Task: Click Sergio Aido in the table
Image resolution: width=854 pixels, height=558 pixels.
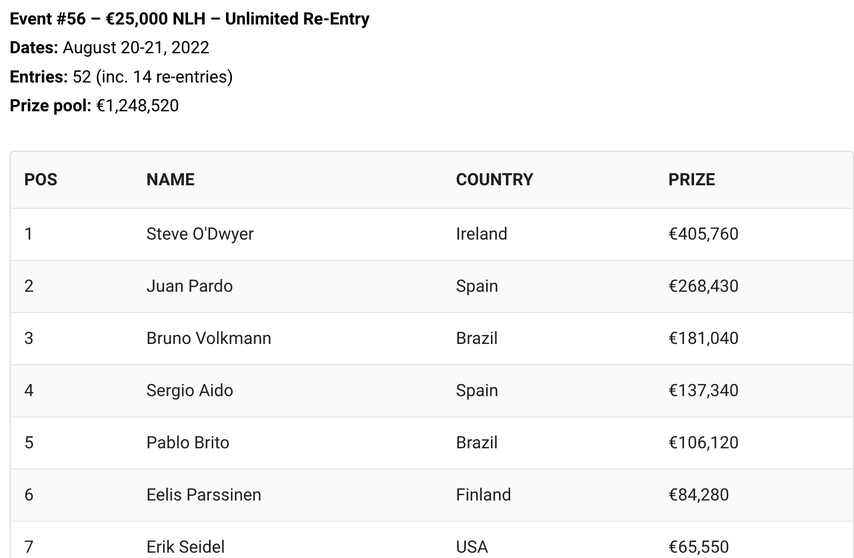Action: pos(190,390)
